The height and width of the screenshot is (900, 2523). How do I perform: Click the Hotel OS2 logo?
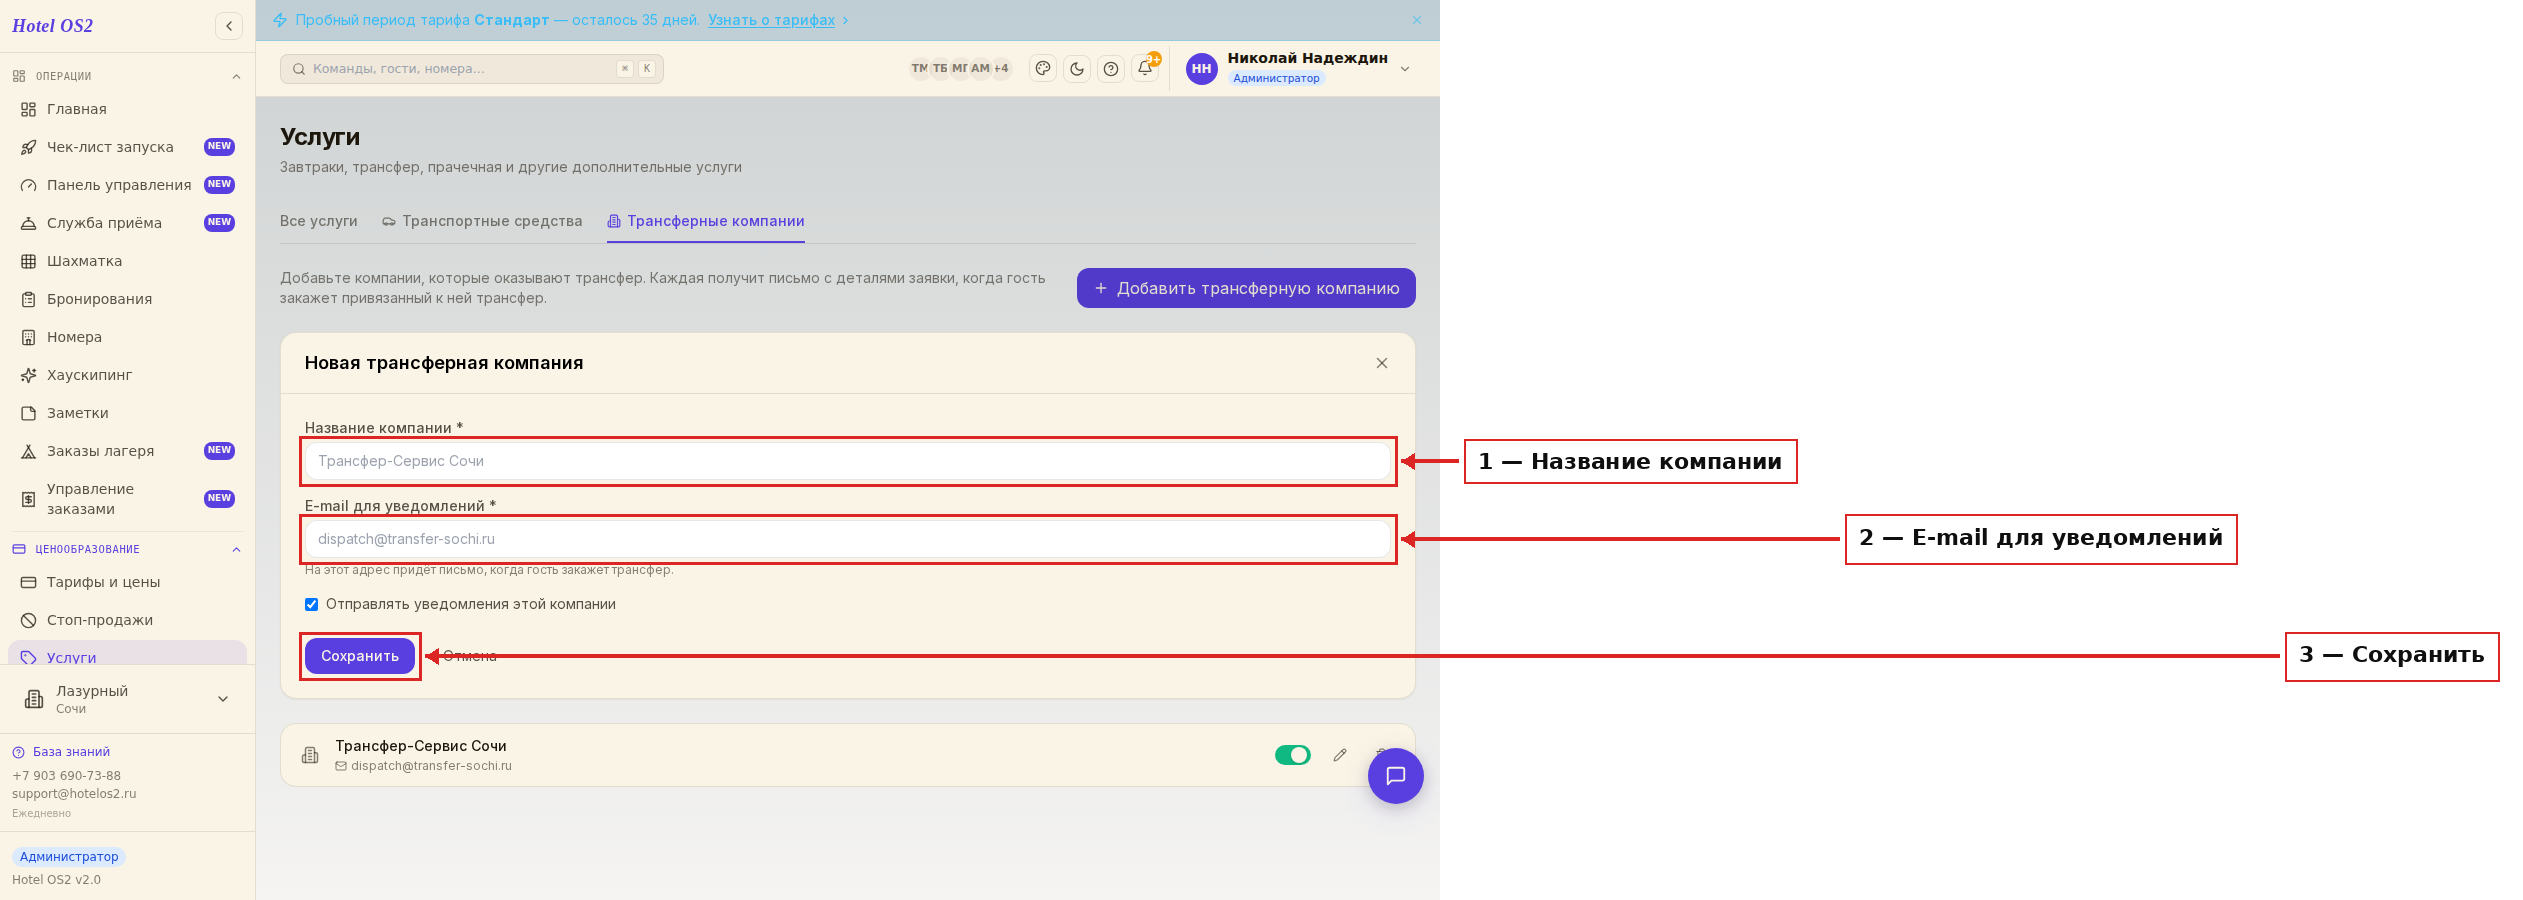pos(52,26)
